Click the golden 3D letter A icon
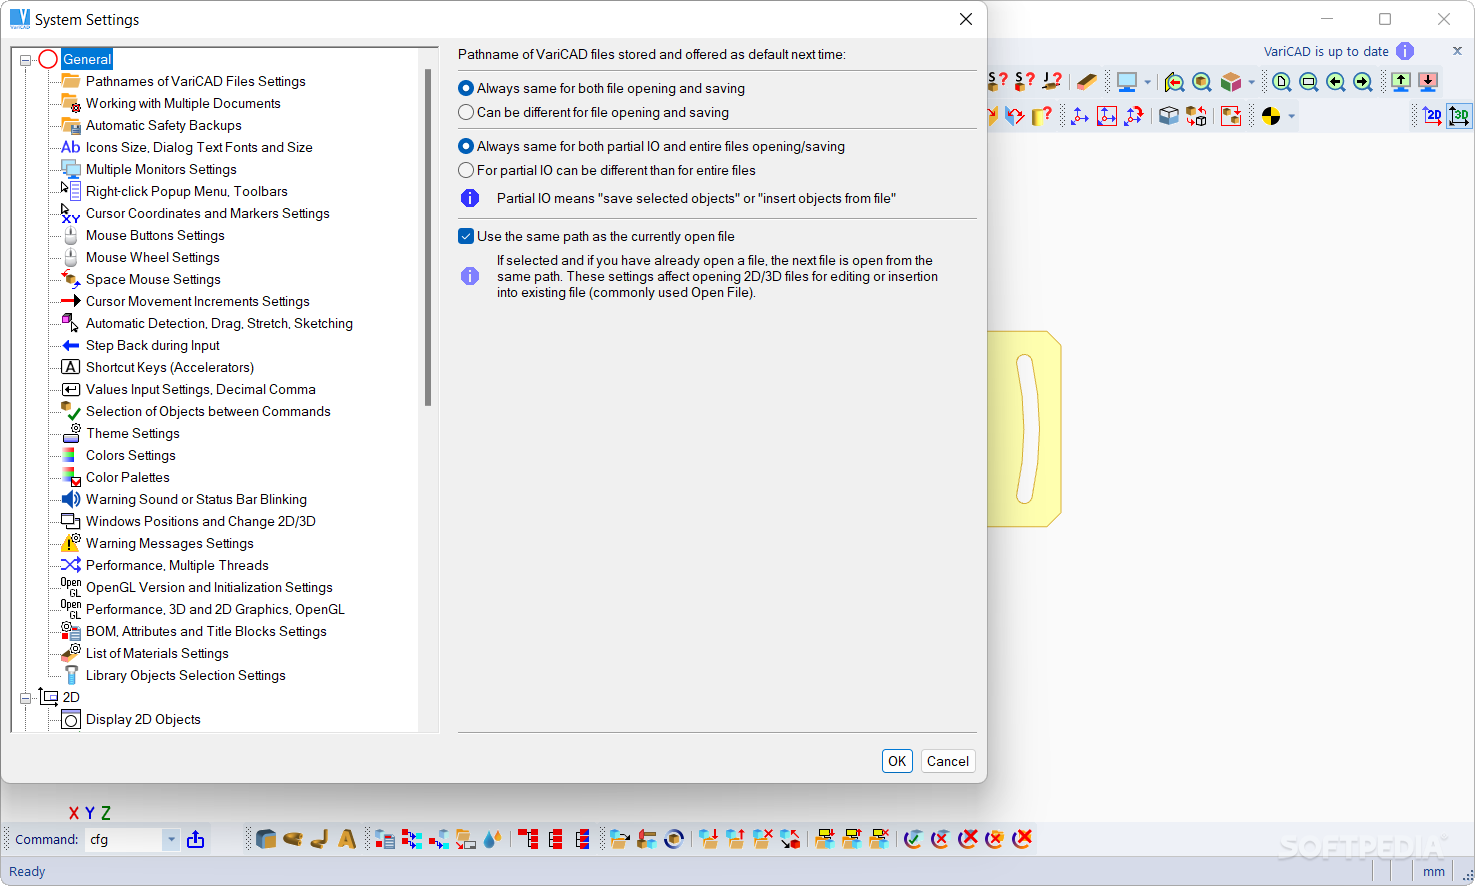The image size is (1475, 886). (x=347, y=839)
